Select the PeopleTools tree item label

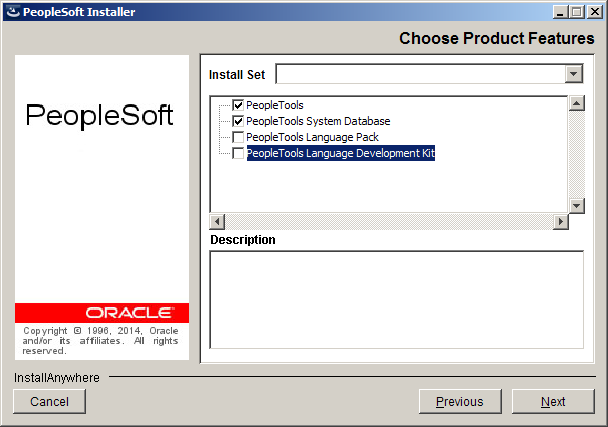pos(275,105)
